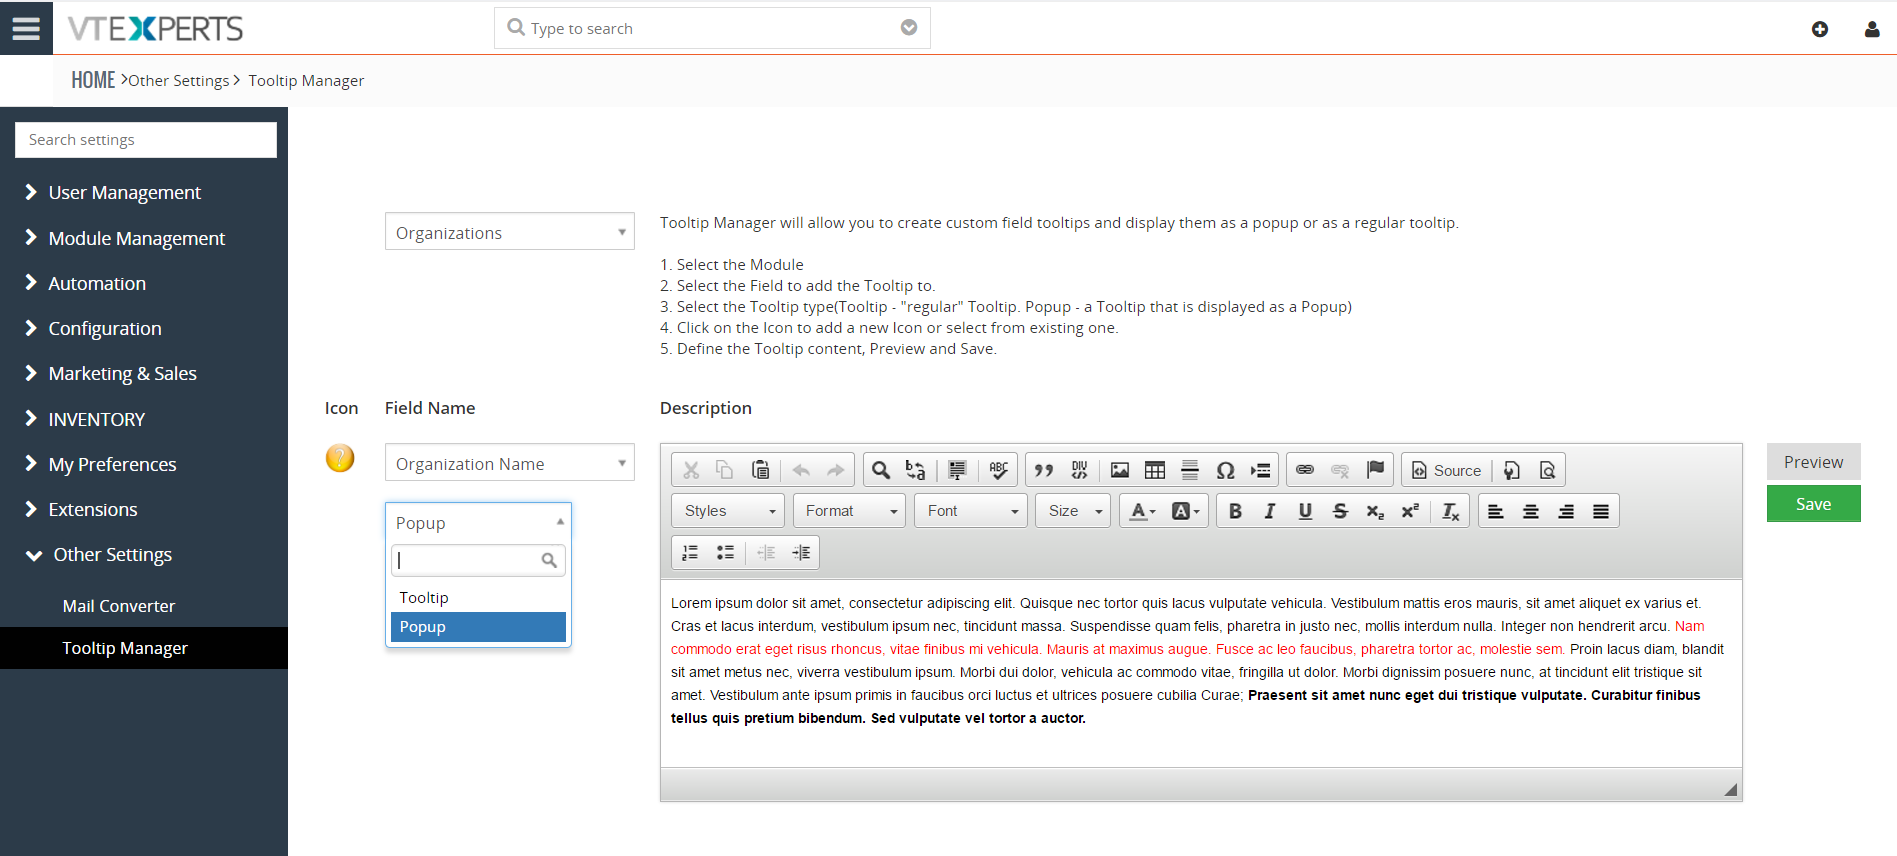Open the global search dropdown arrow
This screenshot has width=1897, height=856.
point(909,28)
